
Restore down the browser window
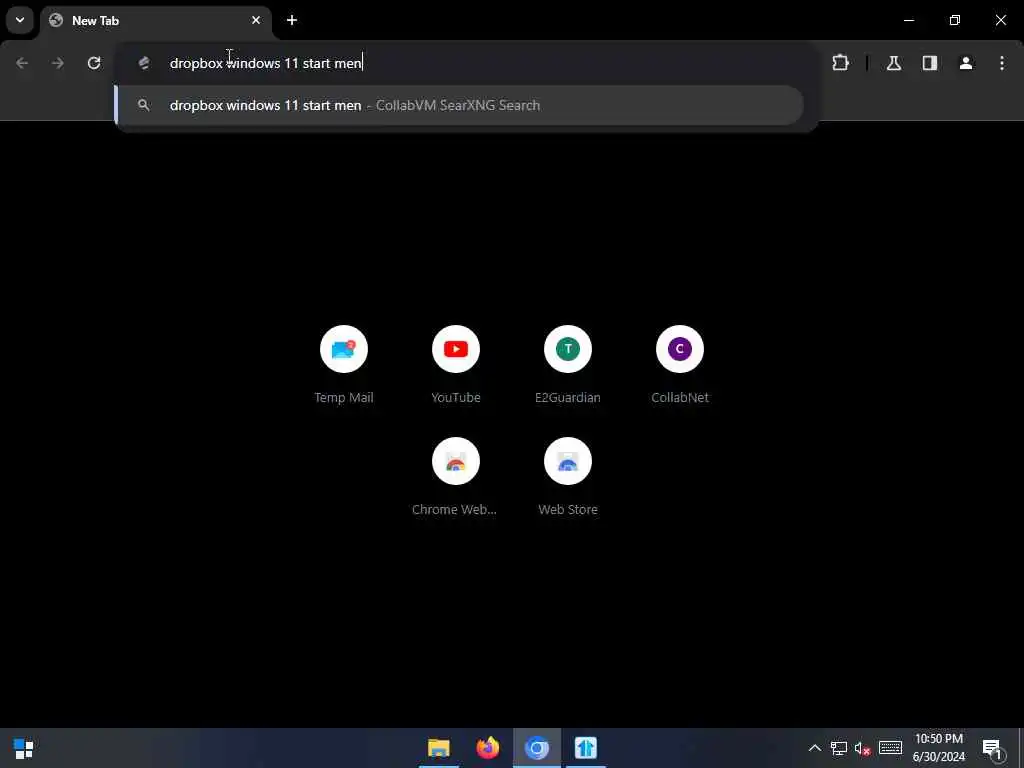[955, 20]
